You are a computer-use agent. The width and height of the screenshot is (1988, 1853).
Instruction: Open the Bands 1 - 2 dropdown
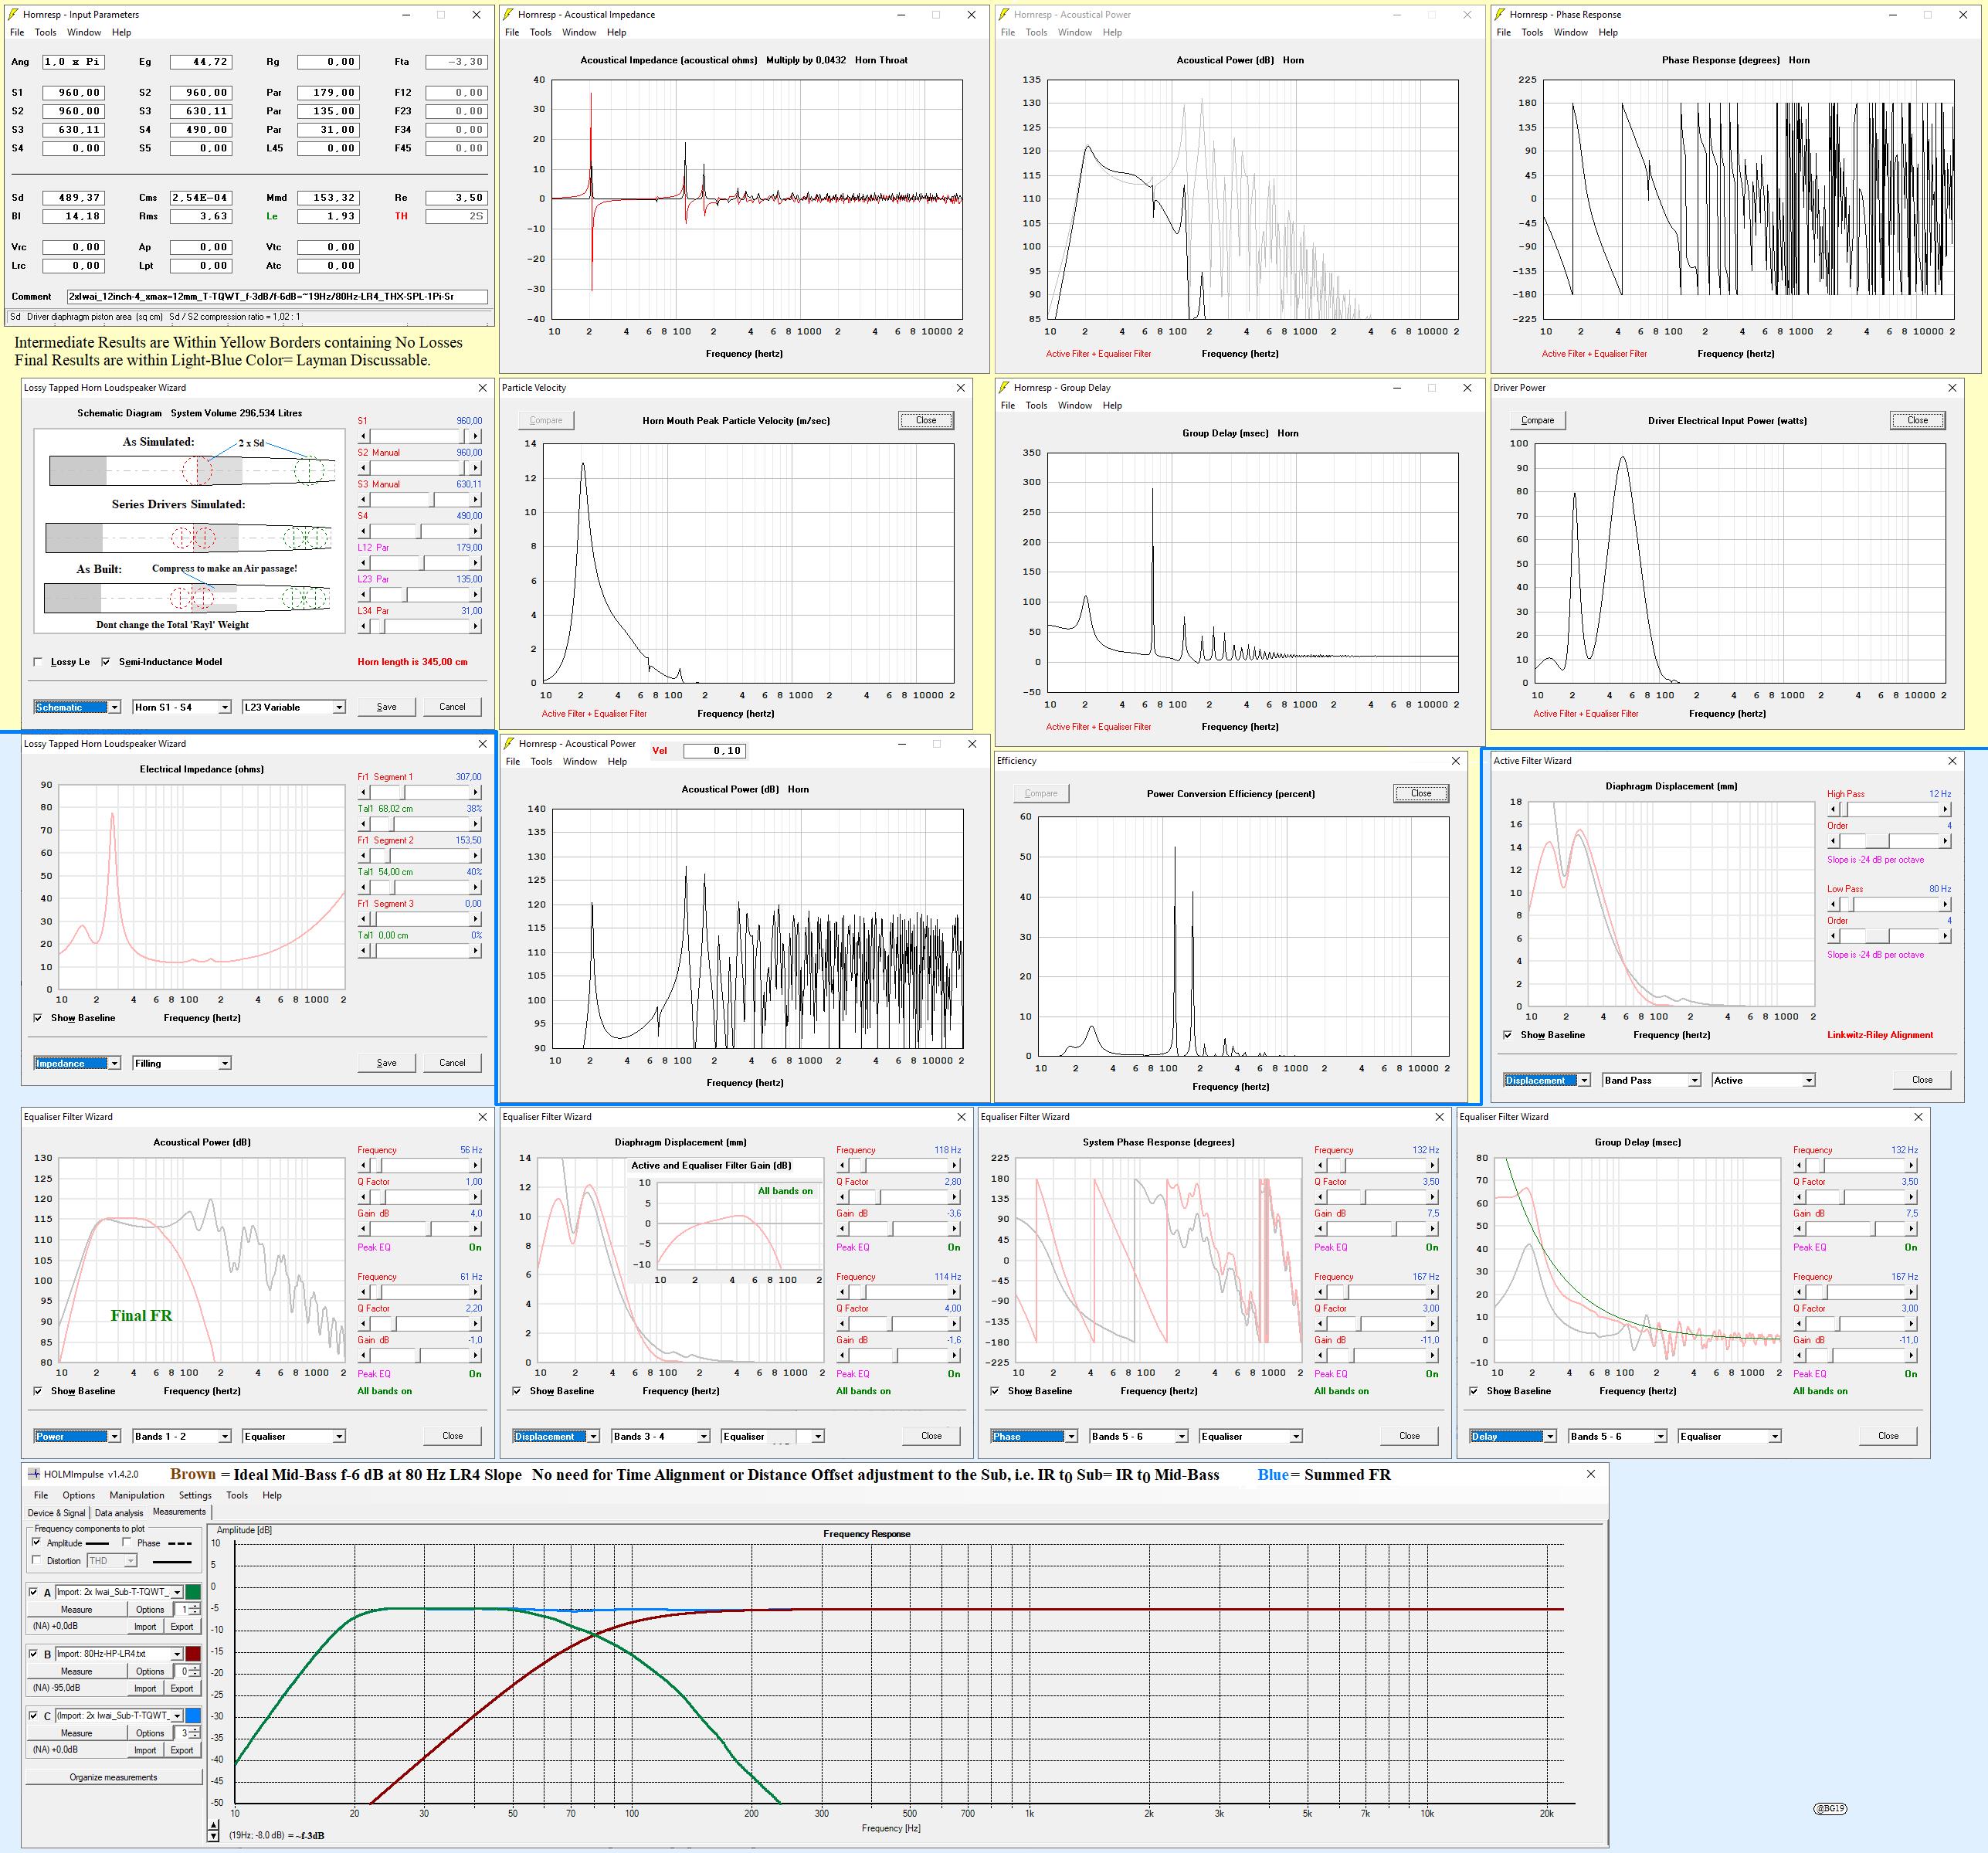coord(182,1436)
